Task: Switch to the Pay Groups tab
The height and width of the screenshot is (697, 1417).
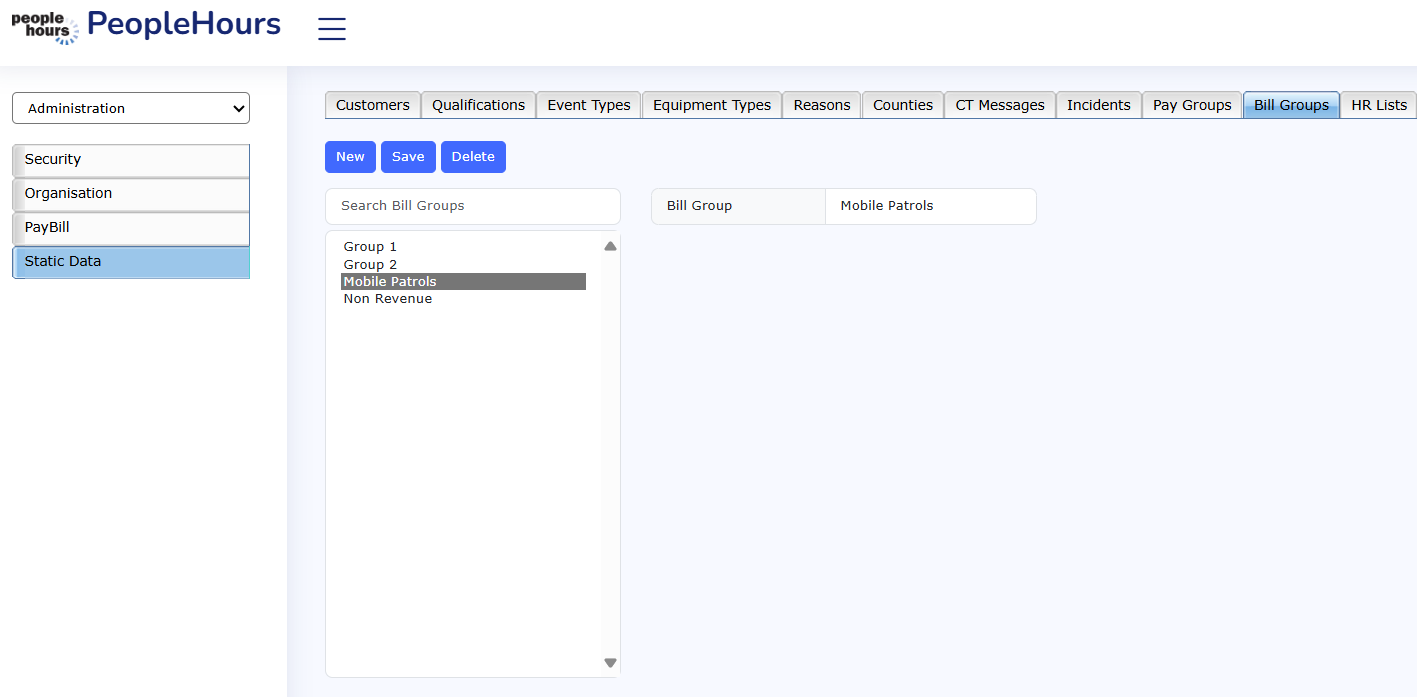Action: (1192, 105)
